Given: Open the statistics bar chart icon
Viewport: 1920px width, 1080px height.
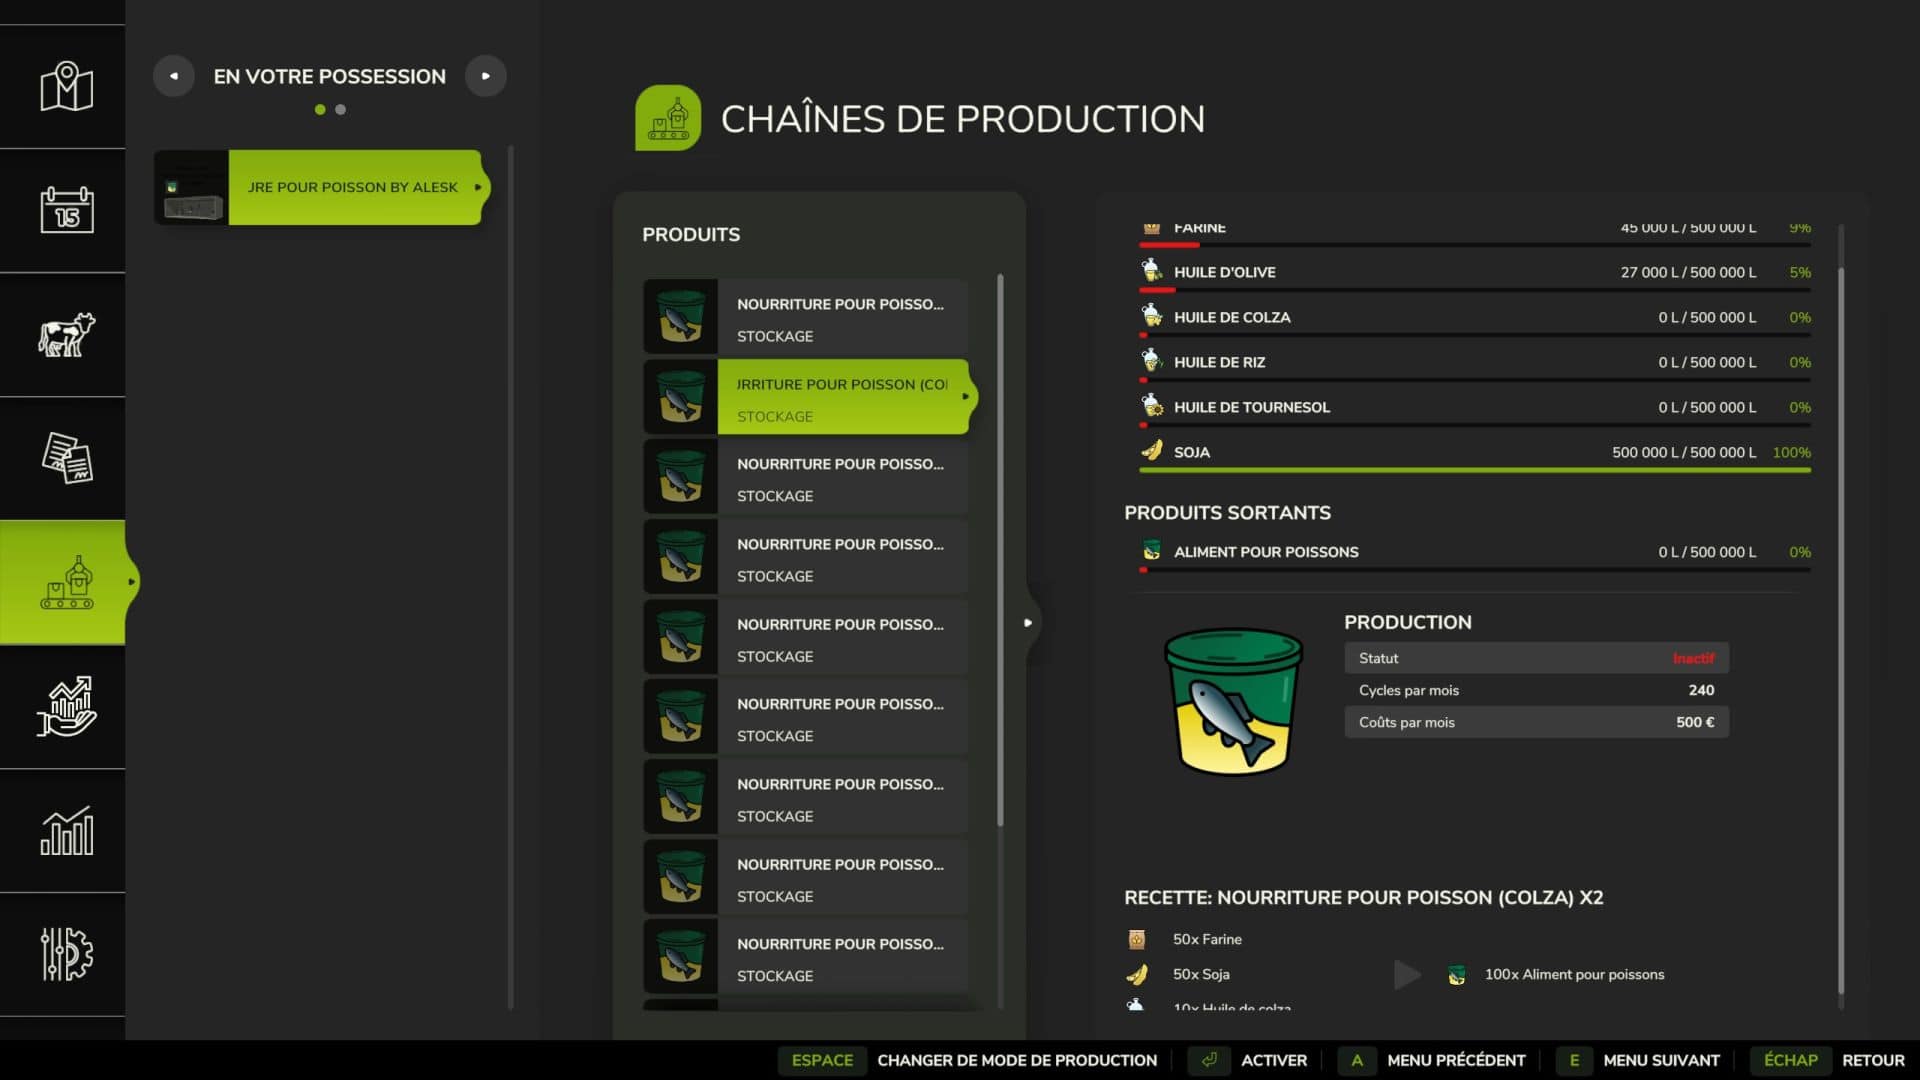Looking at the screenshot, I should (66, 830).
